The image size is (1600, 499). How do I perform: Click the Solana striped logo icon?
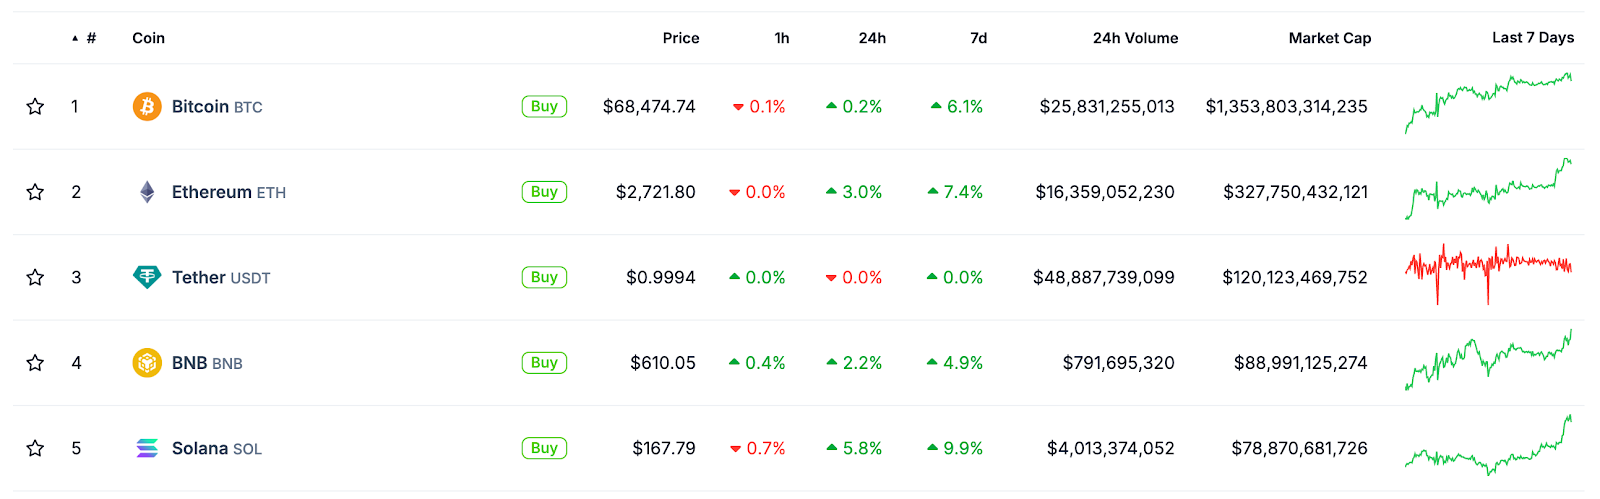(x=147, y=448)
